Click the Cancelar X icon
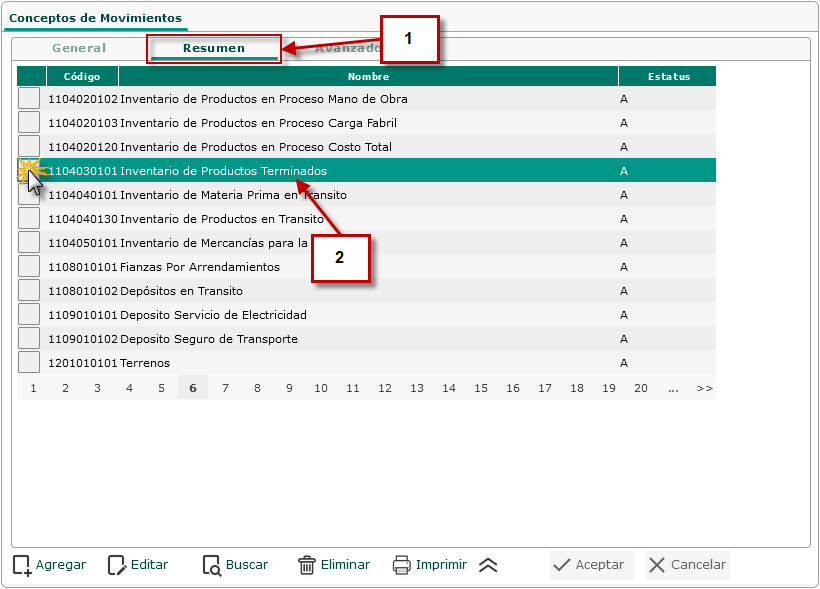 (657, 565)
